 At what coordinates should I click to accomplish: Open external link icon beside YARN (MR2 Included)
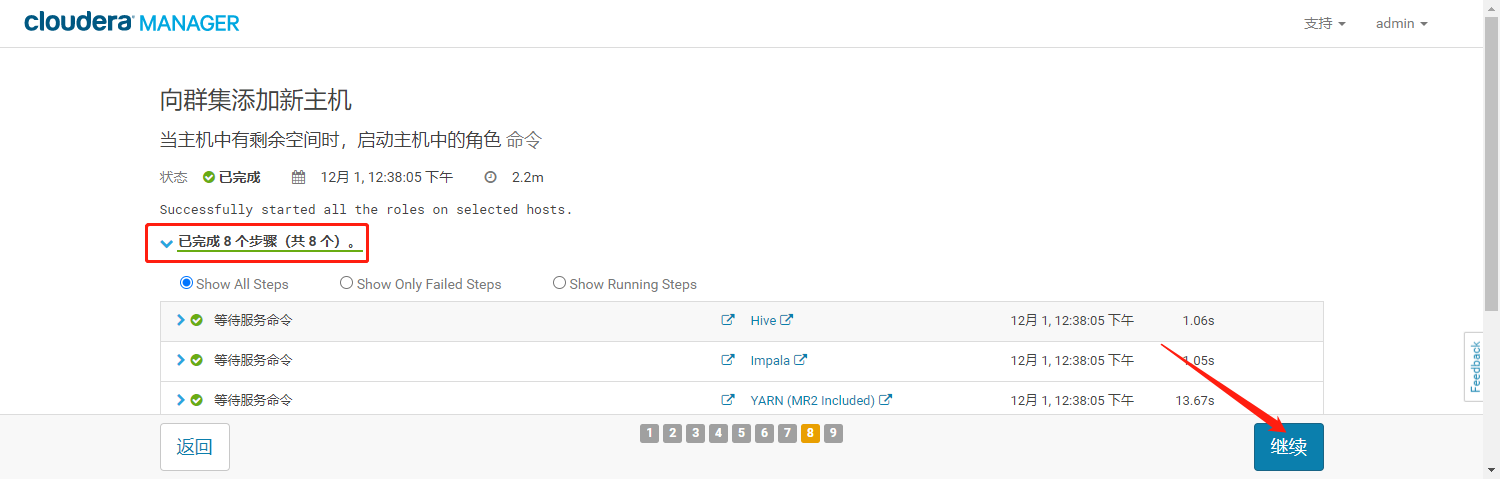pyautogui.click(x=885, y=400)
